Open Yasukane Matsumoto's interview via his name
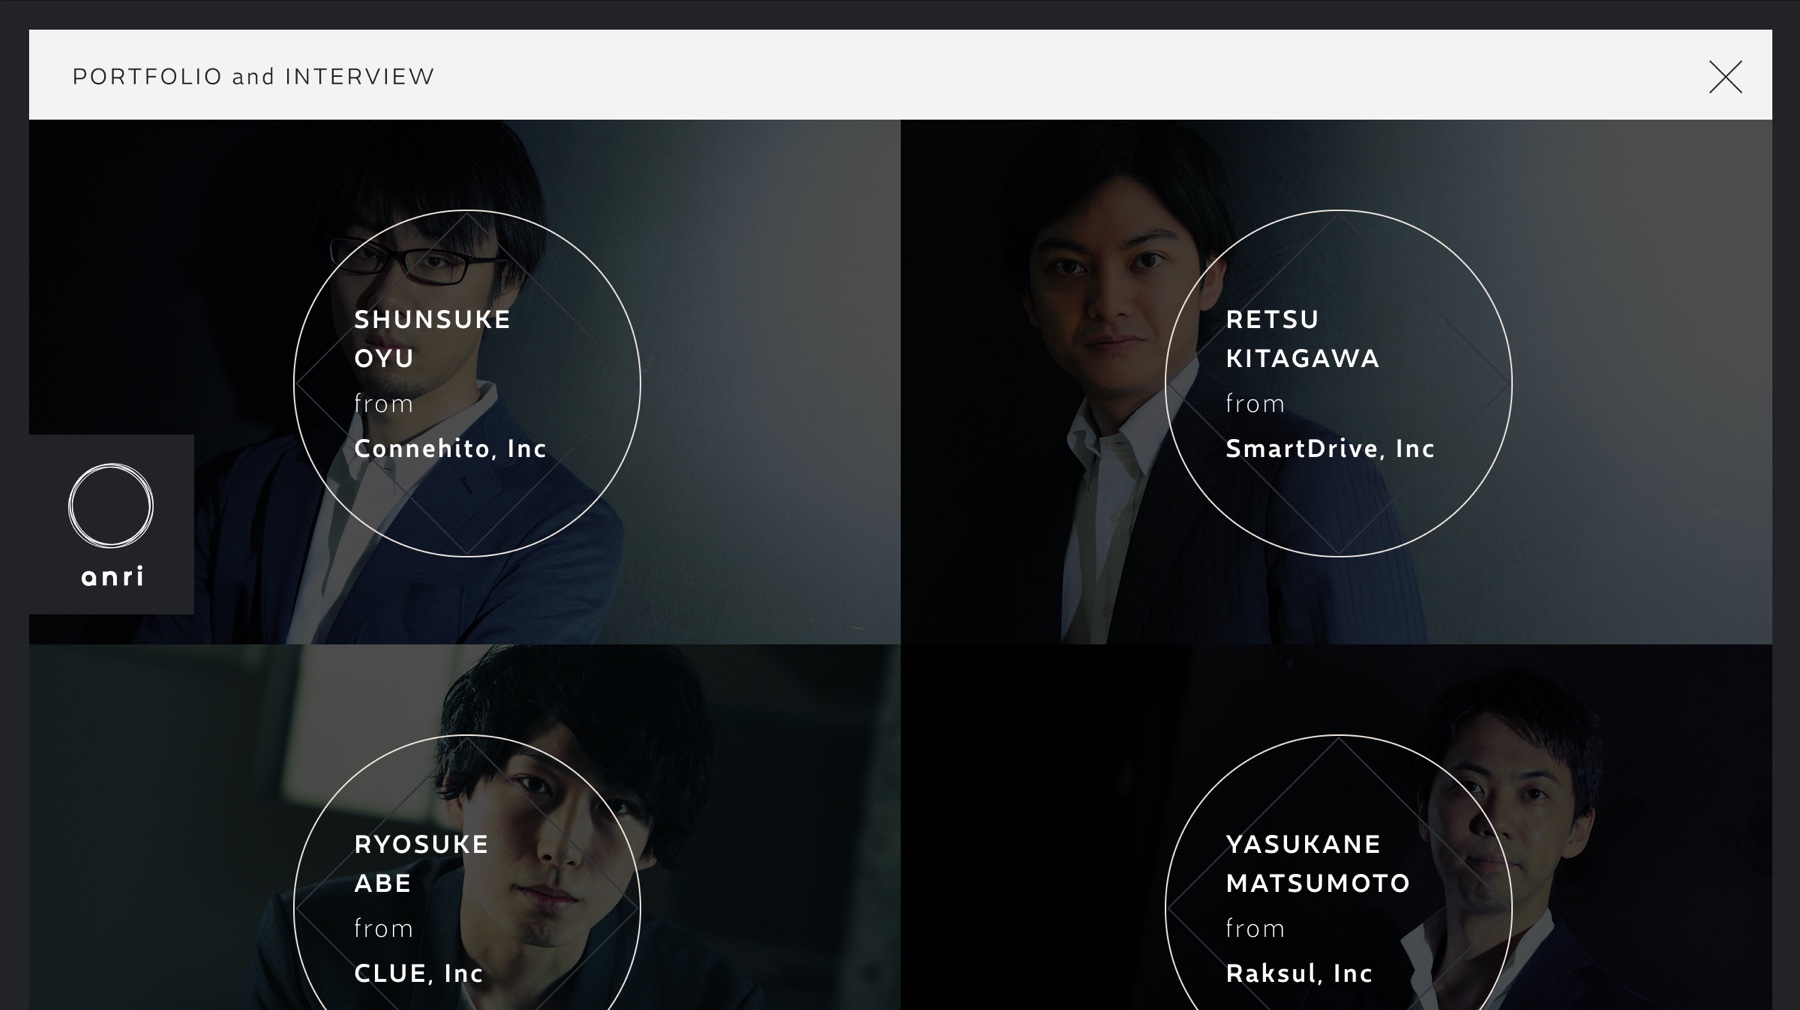Image resolution: width=1800 pixels, height=1010 pixels. pyautogui.click(x=1317, y=863)
